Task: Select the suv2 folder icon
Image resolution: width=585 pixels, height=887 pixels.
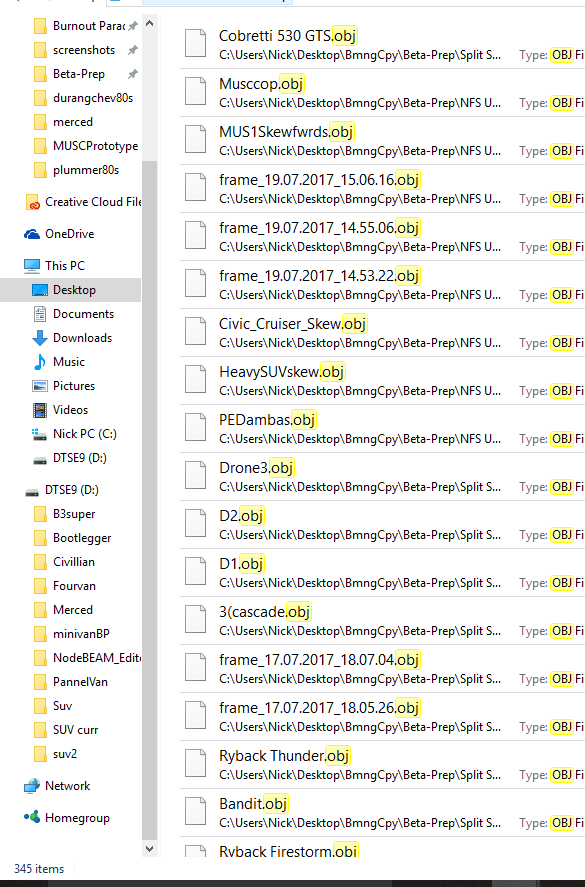Action: [40, 755]
